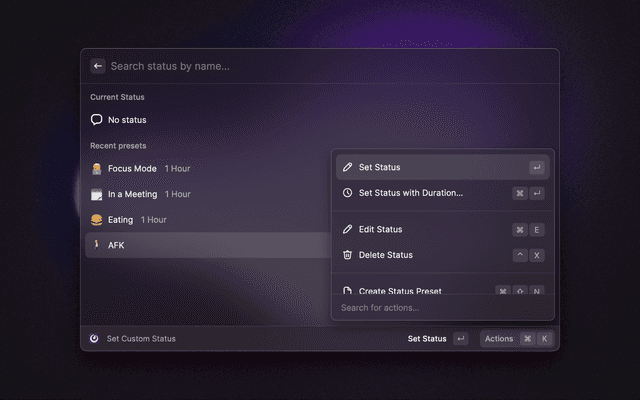640x400 pixels.
Task: Click the speech bubble No status icon
Action: (97, 120)
